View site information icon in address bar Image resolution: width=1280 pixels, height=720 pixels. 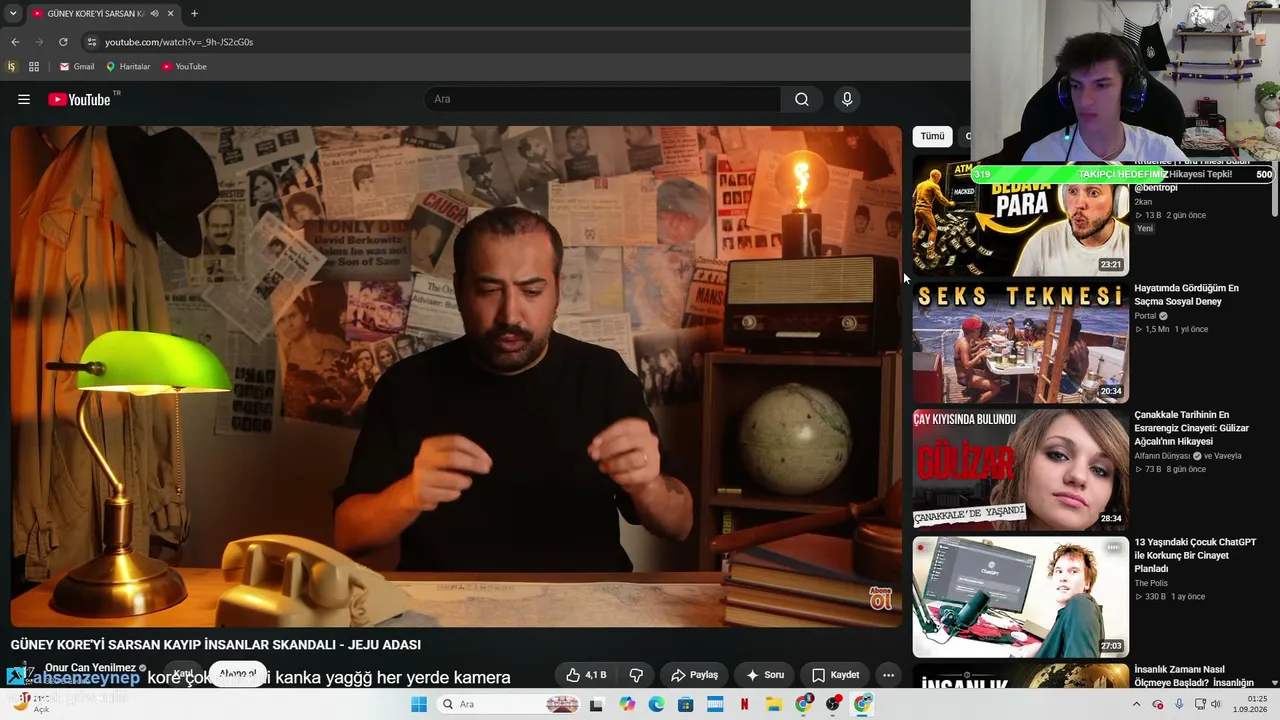pos(92,42)
